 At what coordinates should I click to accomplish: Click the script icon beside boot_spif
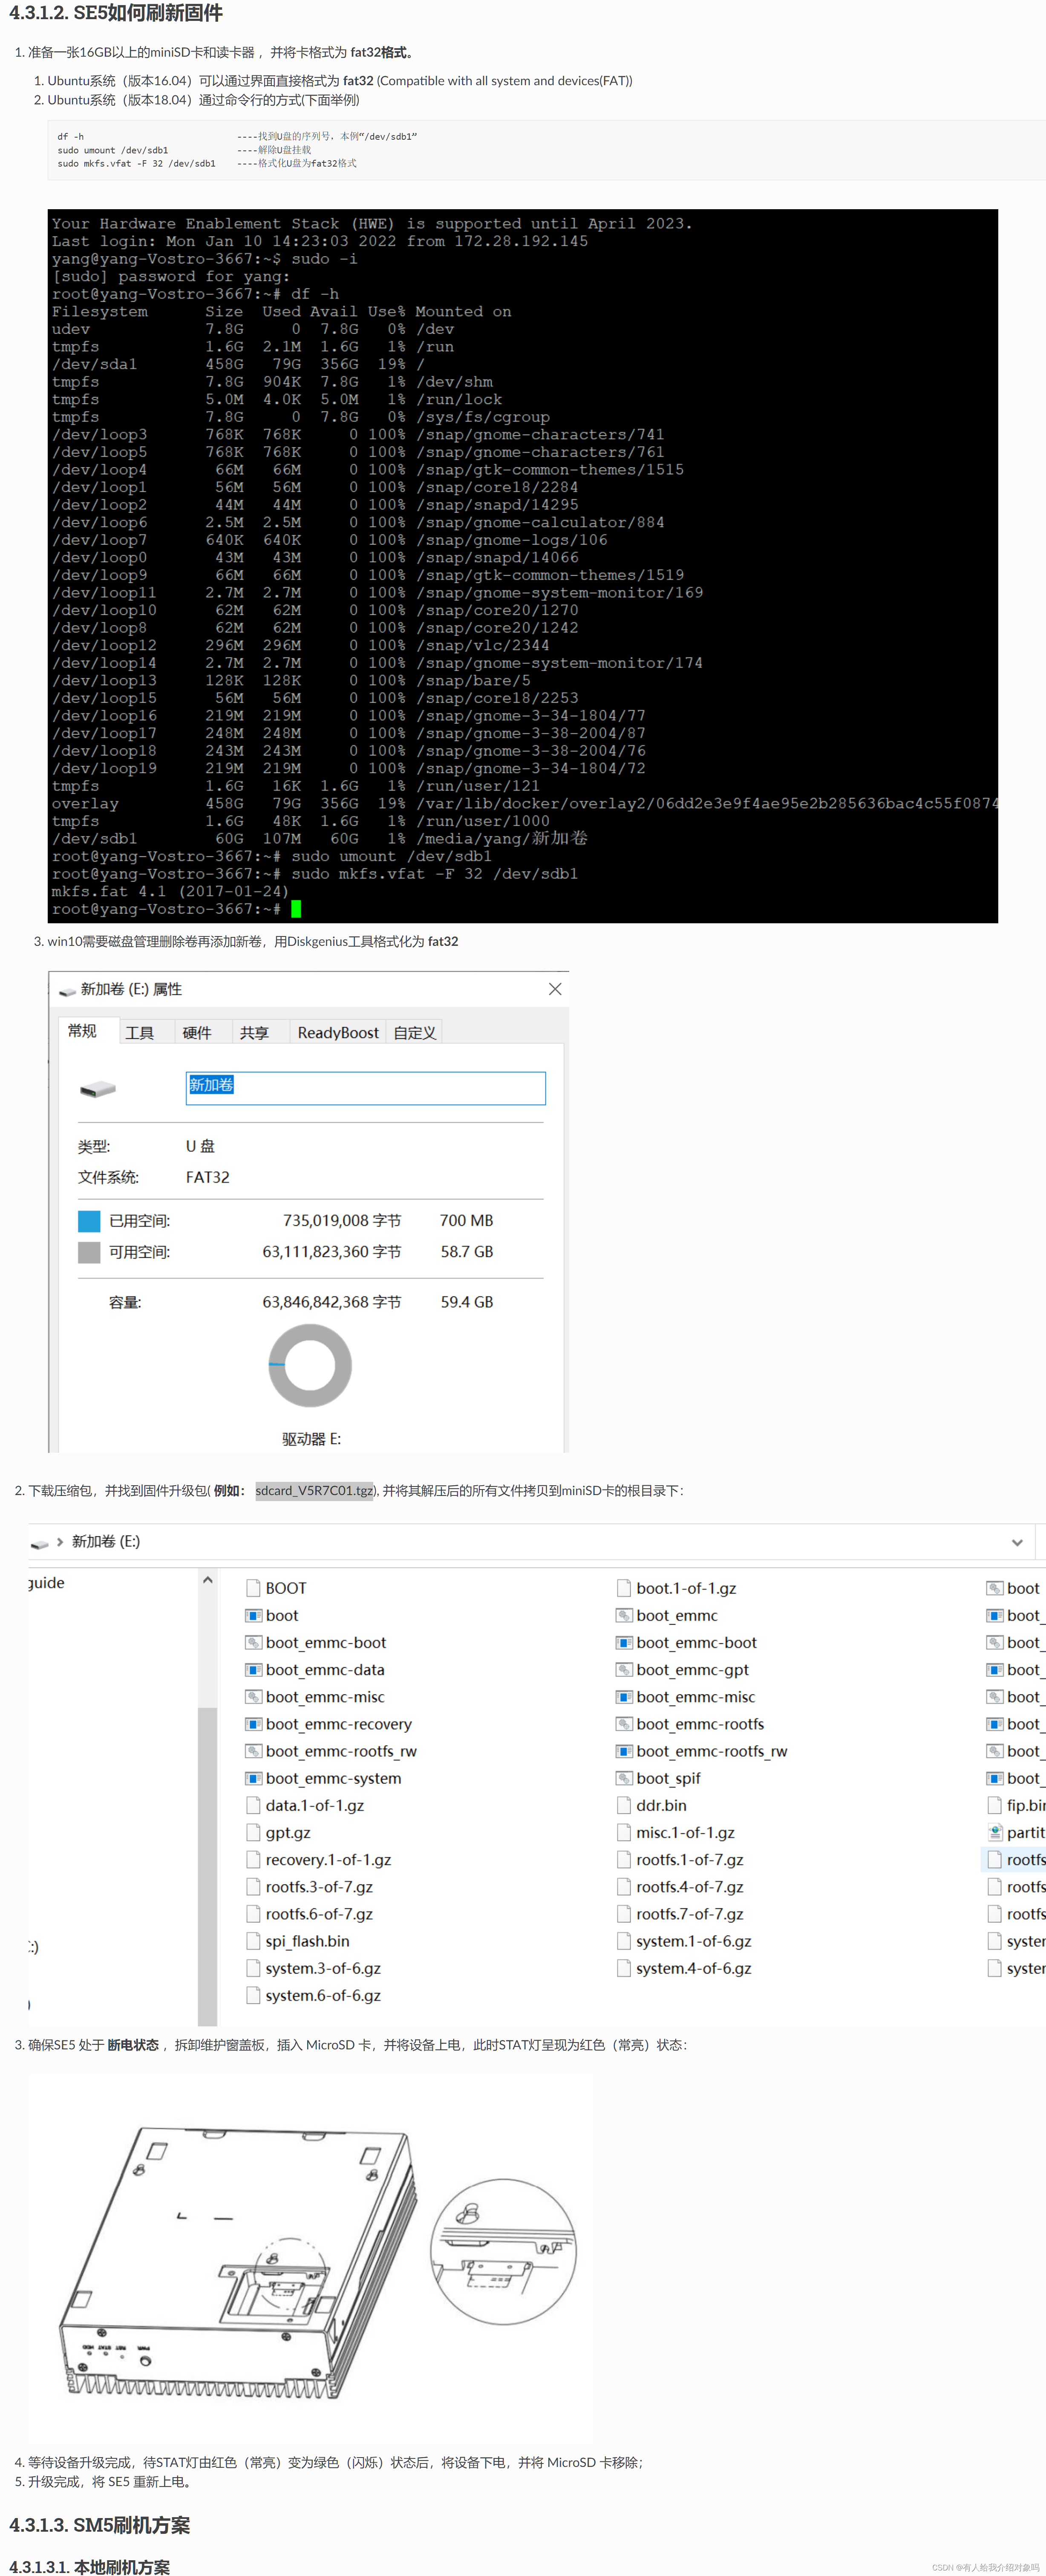coord(624,1778)
